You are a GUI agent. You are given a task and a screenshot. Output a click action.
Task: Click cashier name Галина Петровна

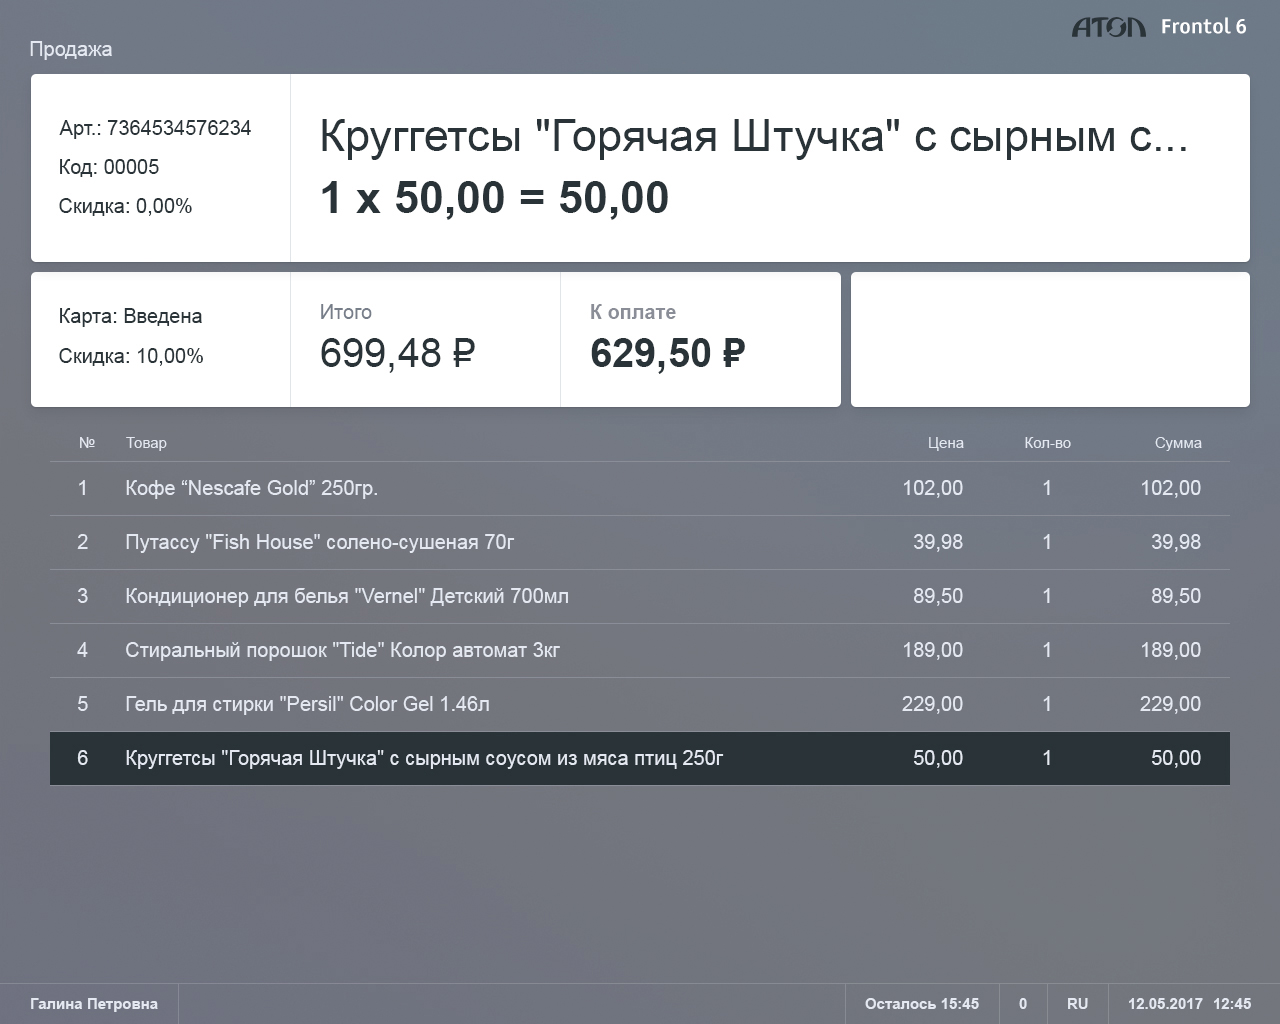94,1004
